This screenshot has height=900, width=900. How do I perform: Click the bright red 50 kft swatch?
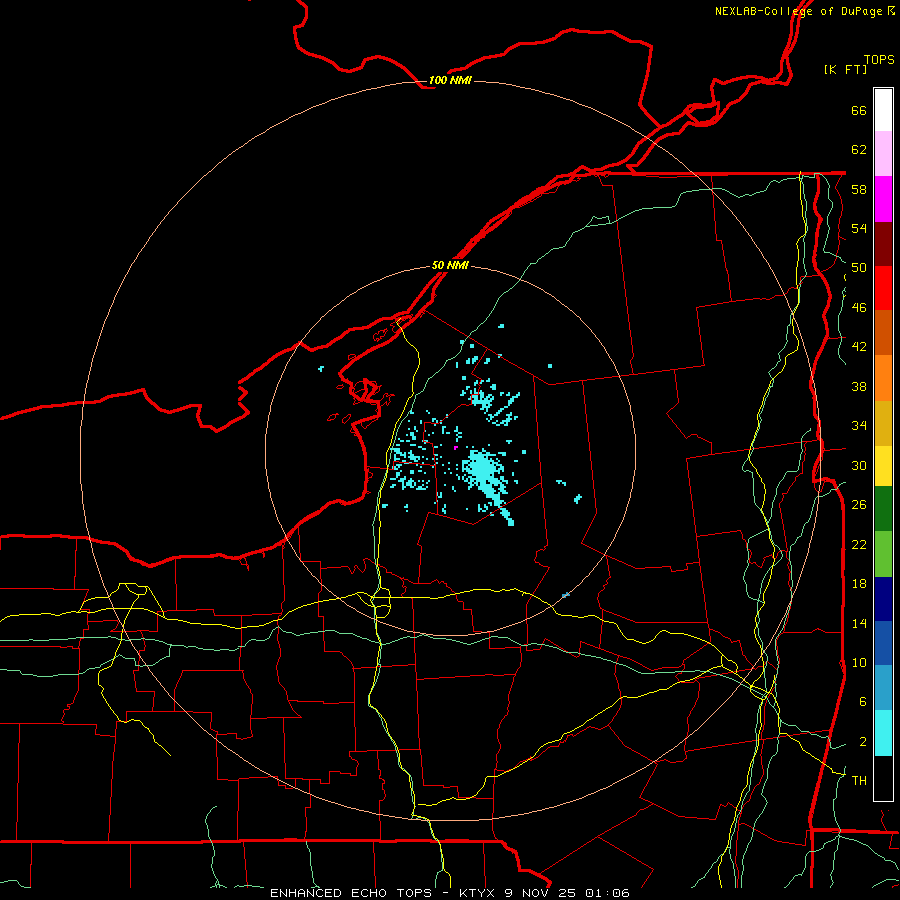point(883,289)
